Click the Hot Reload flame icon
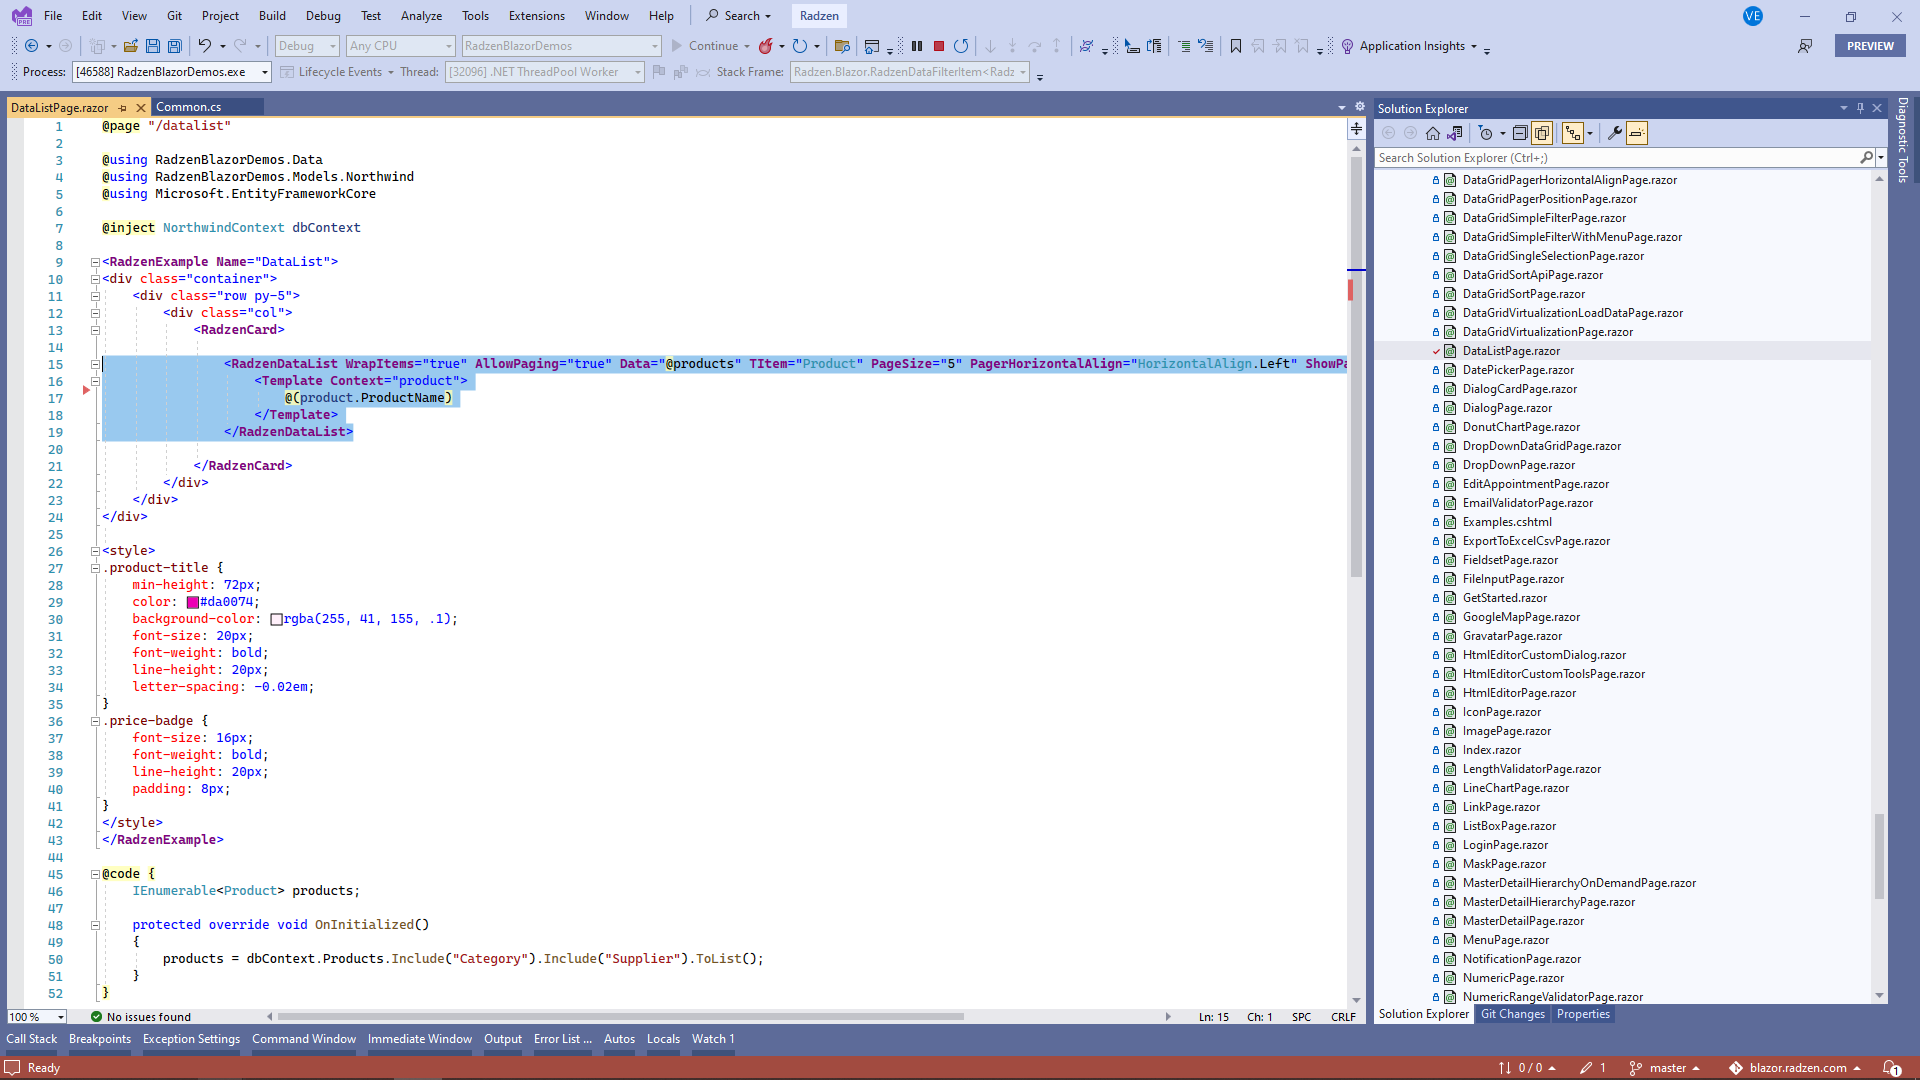This screenshot has width=1920, height=1080. pyautogui.click(x=766, y=46)
